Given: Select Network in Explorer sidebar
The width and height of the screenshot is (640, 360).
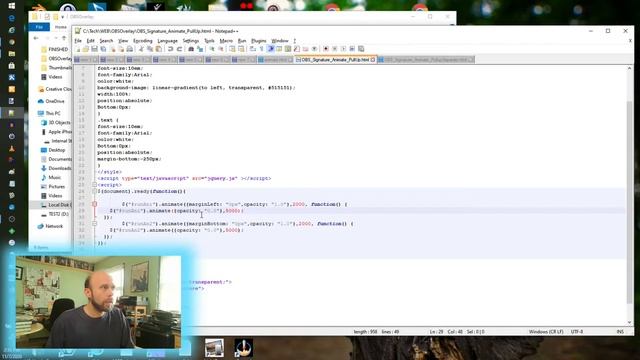Looking at the screenshot, I should click(51, 226).
